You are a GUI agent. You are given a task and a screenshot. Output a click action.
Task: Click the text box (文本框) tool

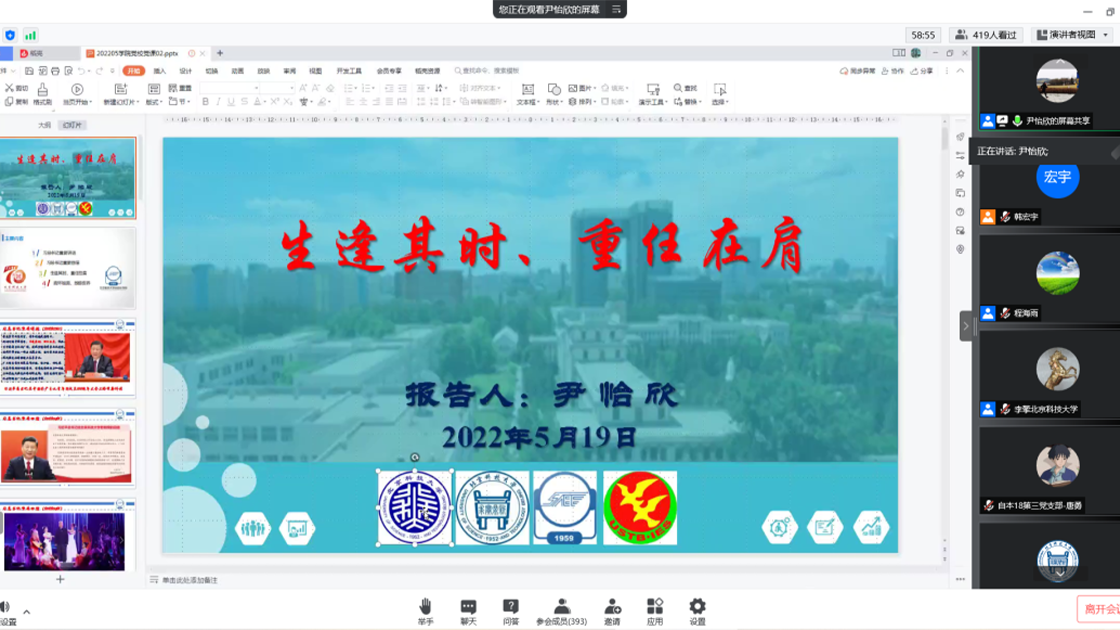point(527,94)
